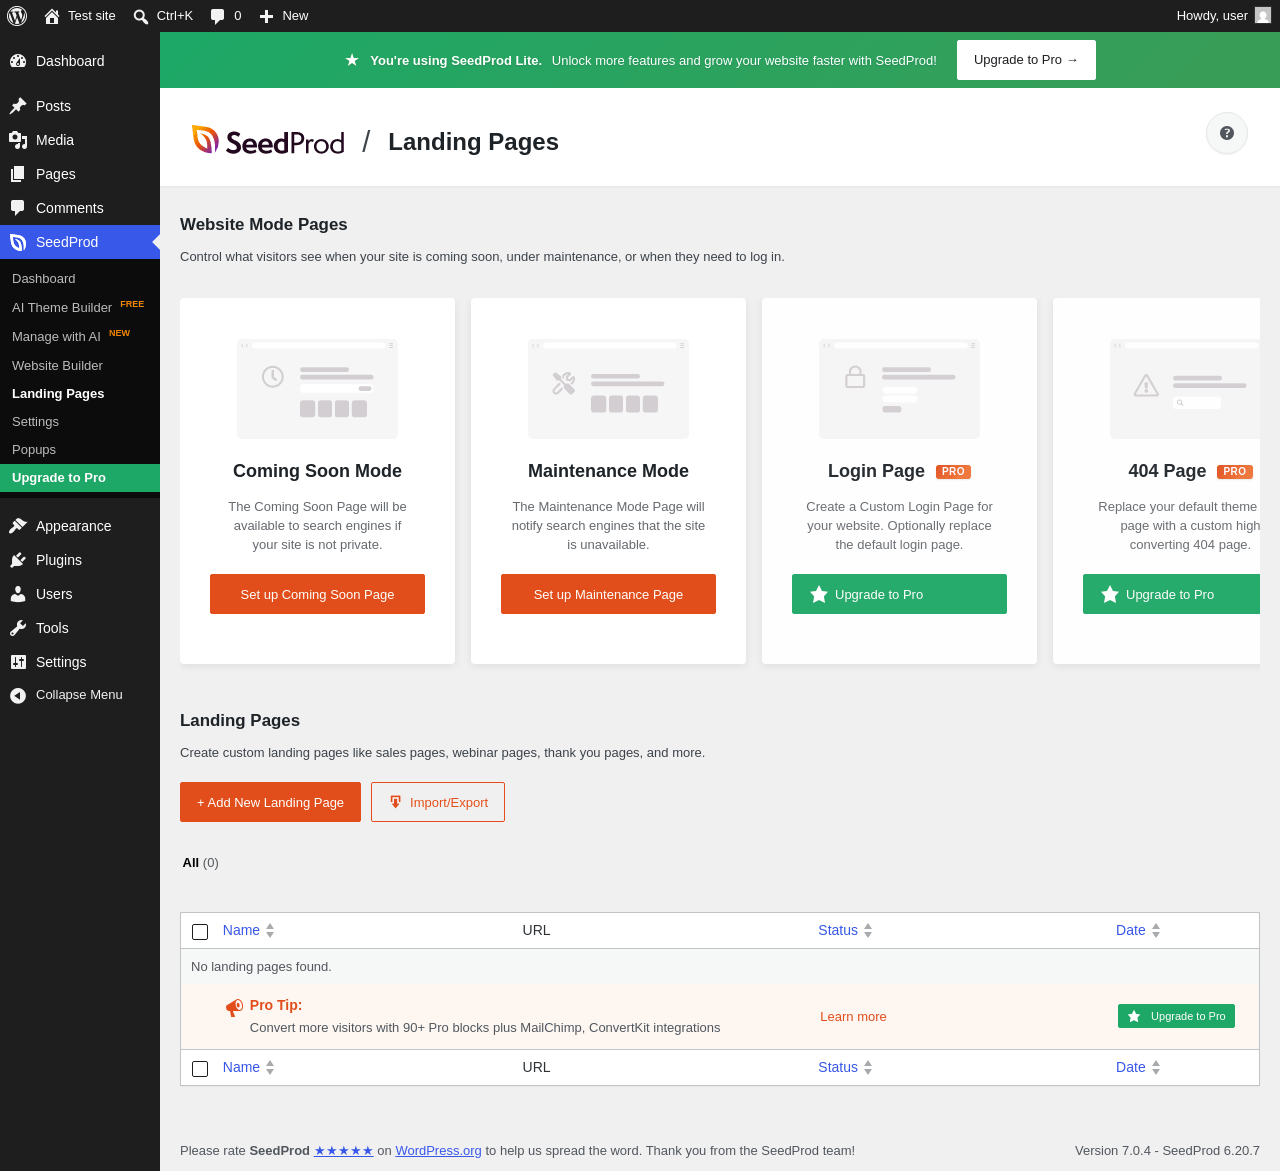Screen dimensions: 1280x1171
Task: Click Set up Coming Soon Page button
Action: (x=317, y=594)
